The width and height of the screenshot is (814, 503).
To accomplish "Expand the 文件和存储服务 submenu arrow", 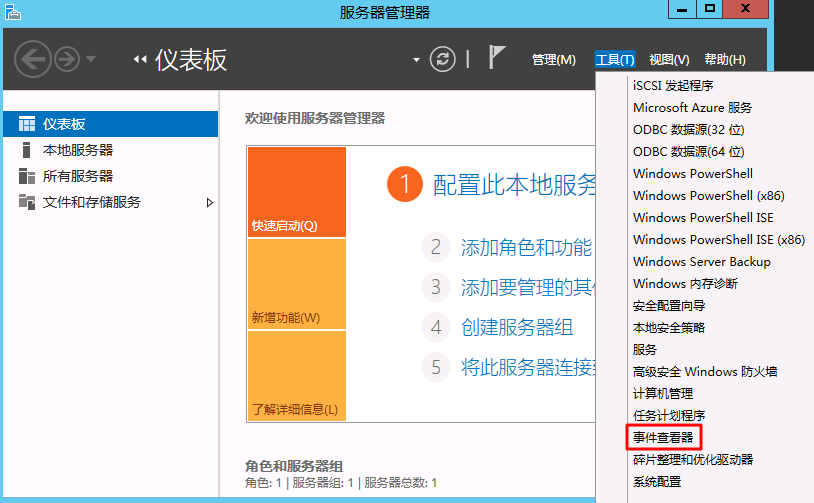I will pos(210,202).
